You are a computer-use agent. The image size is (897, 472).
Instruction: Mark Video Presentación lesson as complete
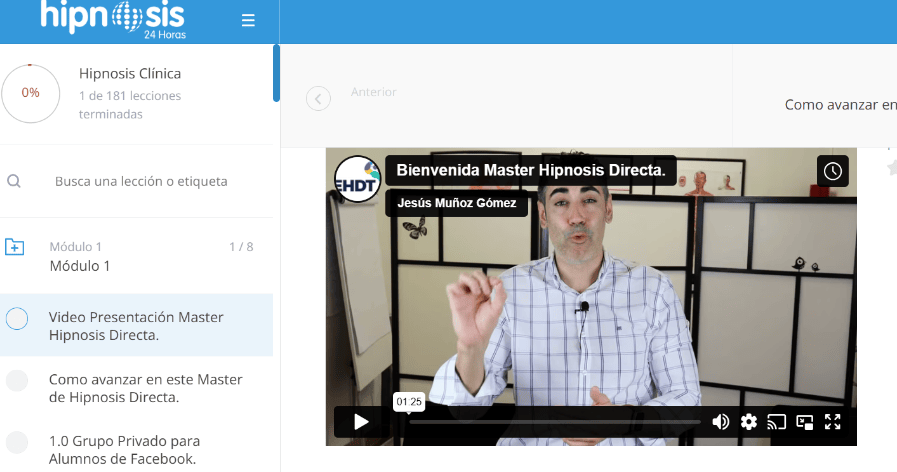point(17,319)
